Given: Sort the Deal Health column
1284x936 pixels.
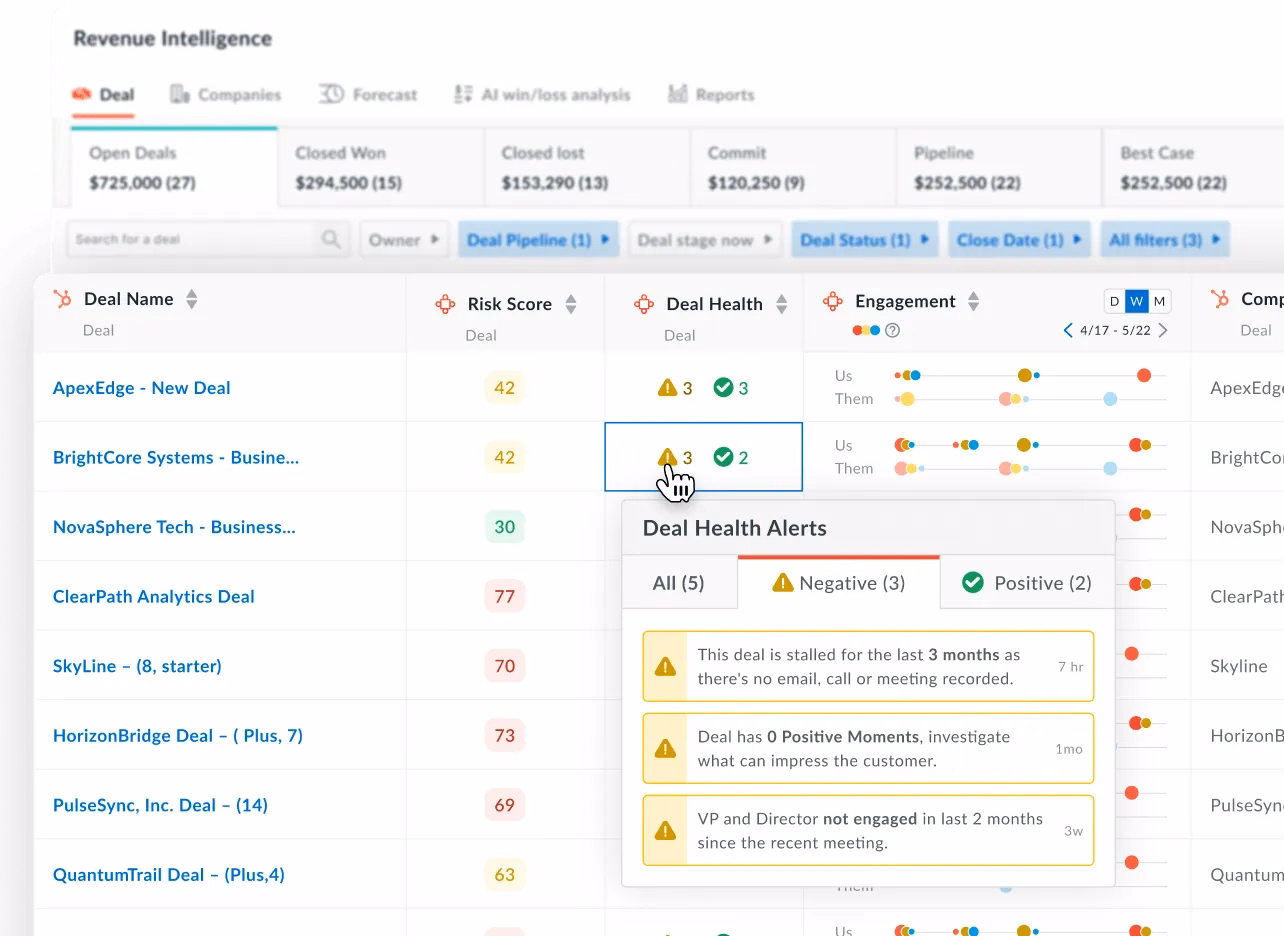Looking at the screenshot, I should (782, 304).
